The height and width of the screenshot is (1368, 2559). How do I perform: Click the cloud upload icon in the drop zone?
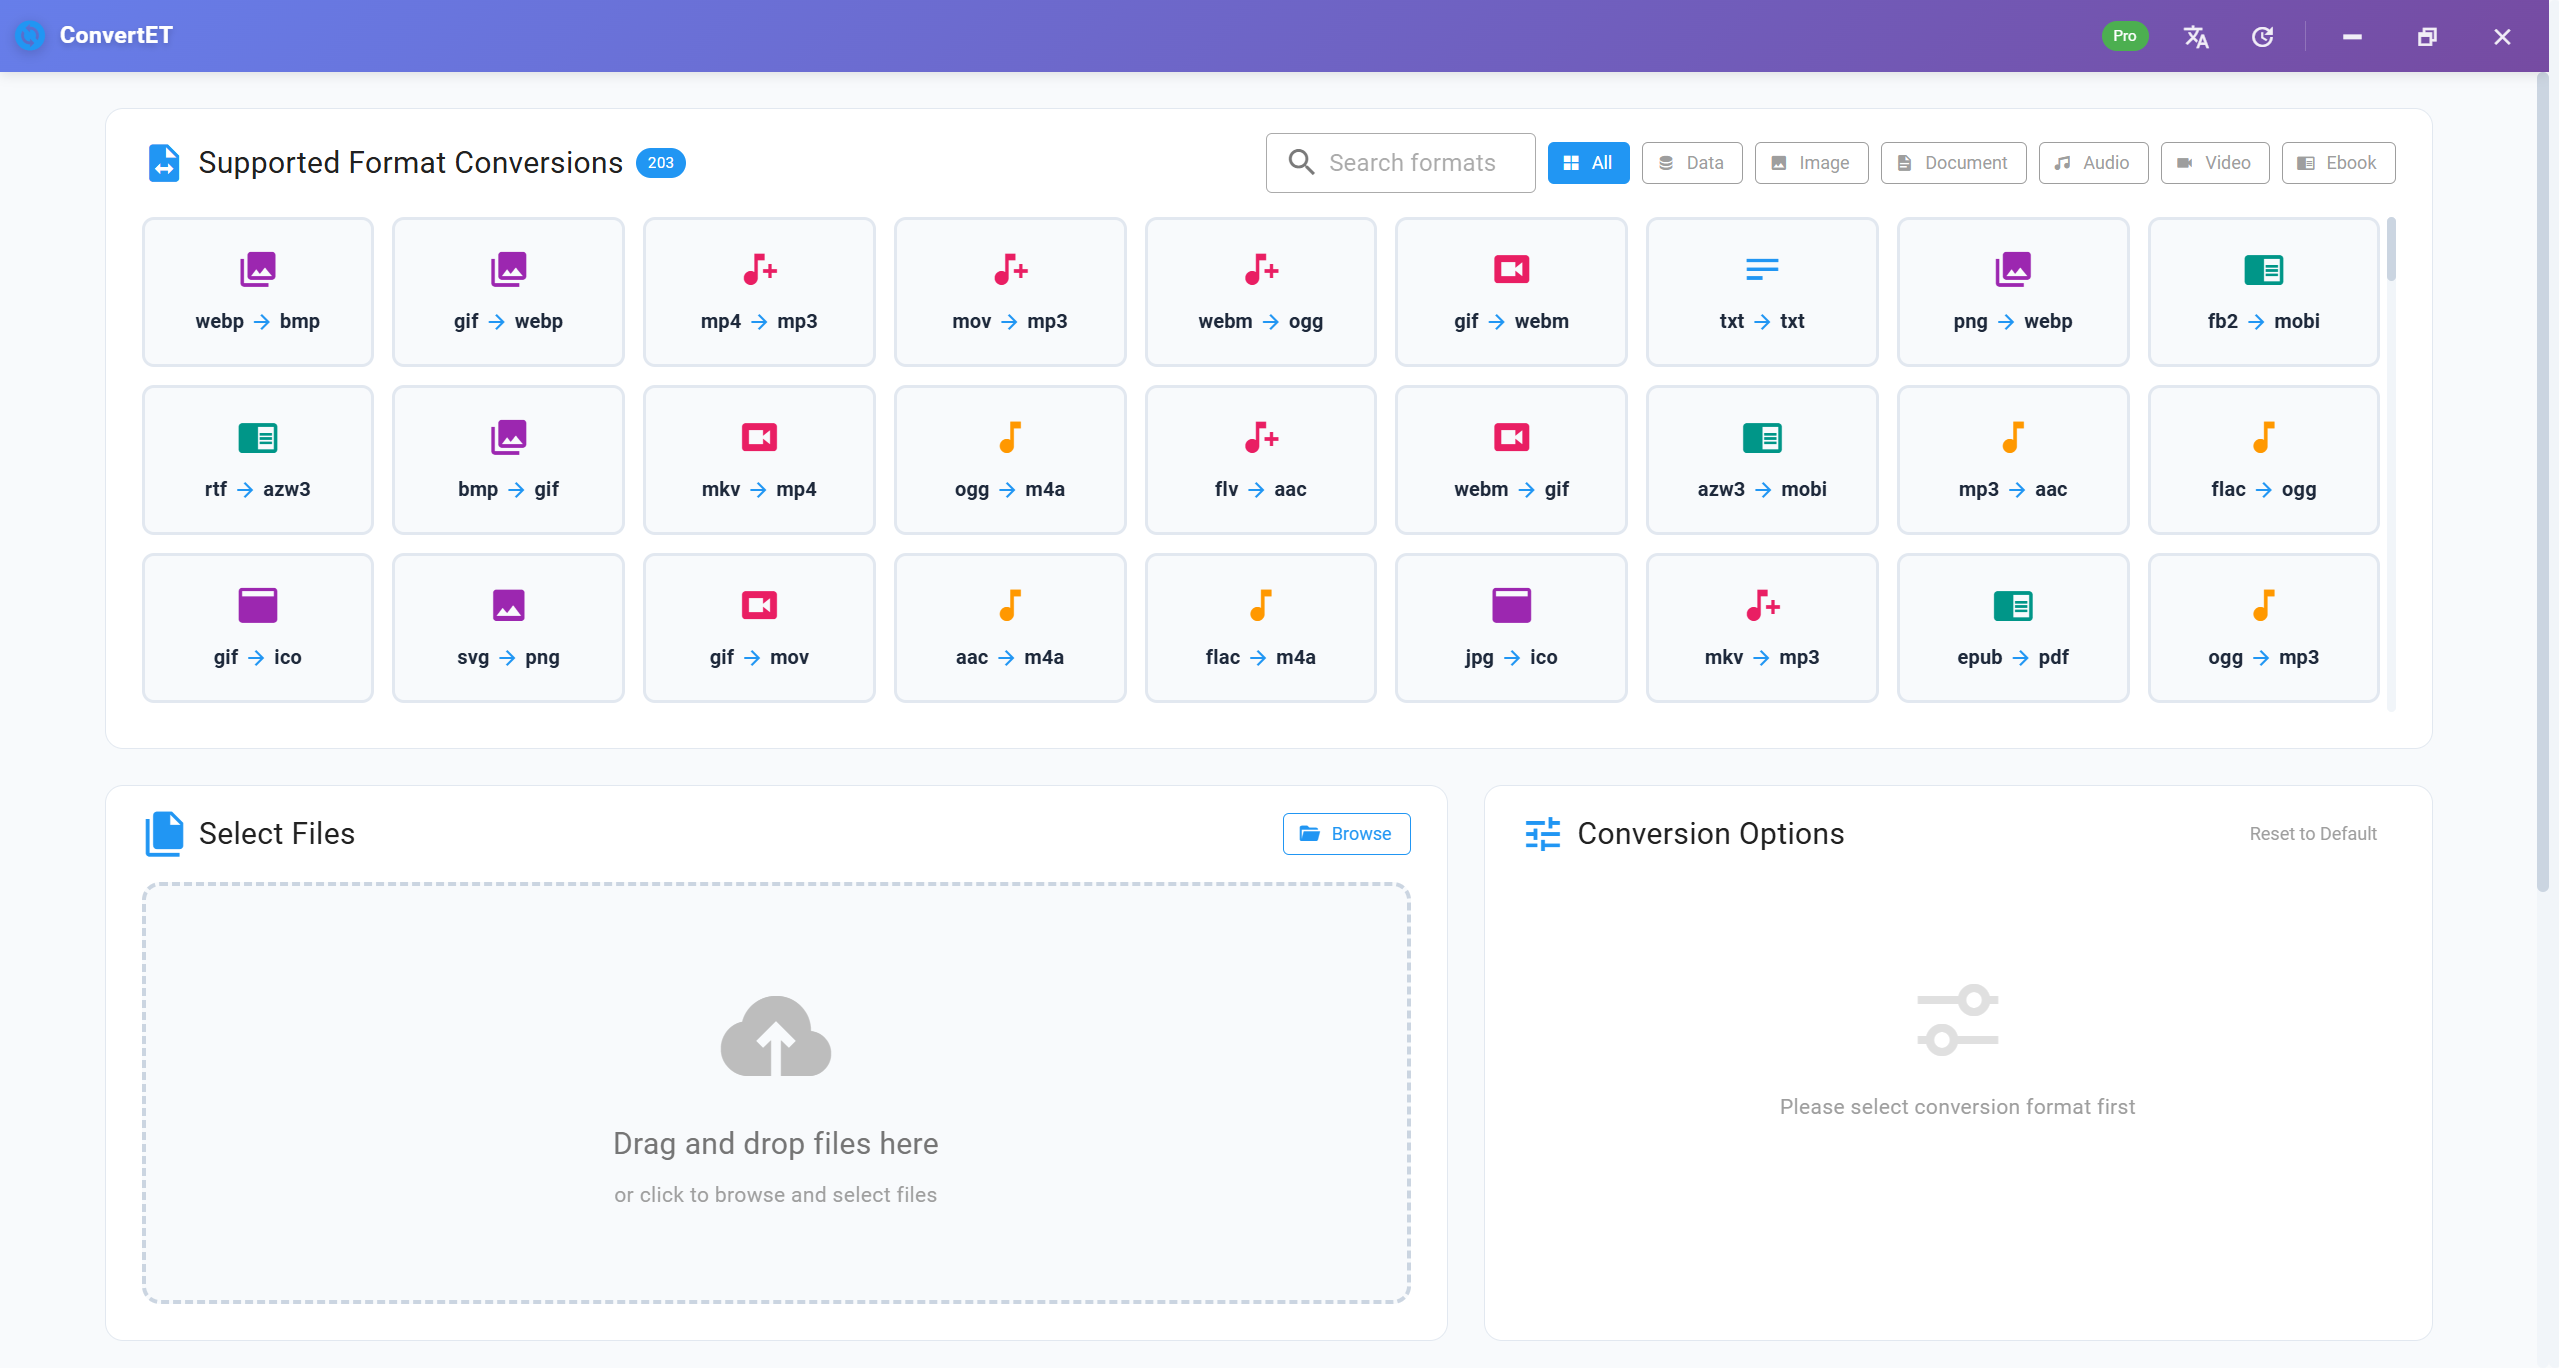[x=776, y=1035]
